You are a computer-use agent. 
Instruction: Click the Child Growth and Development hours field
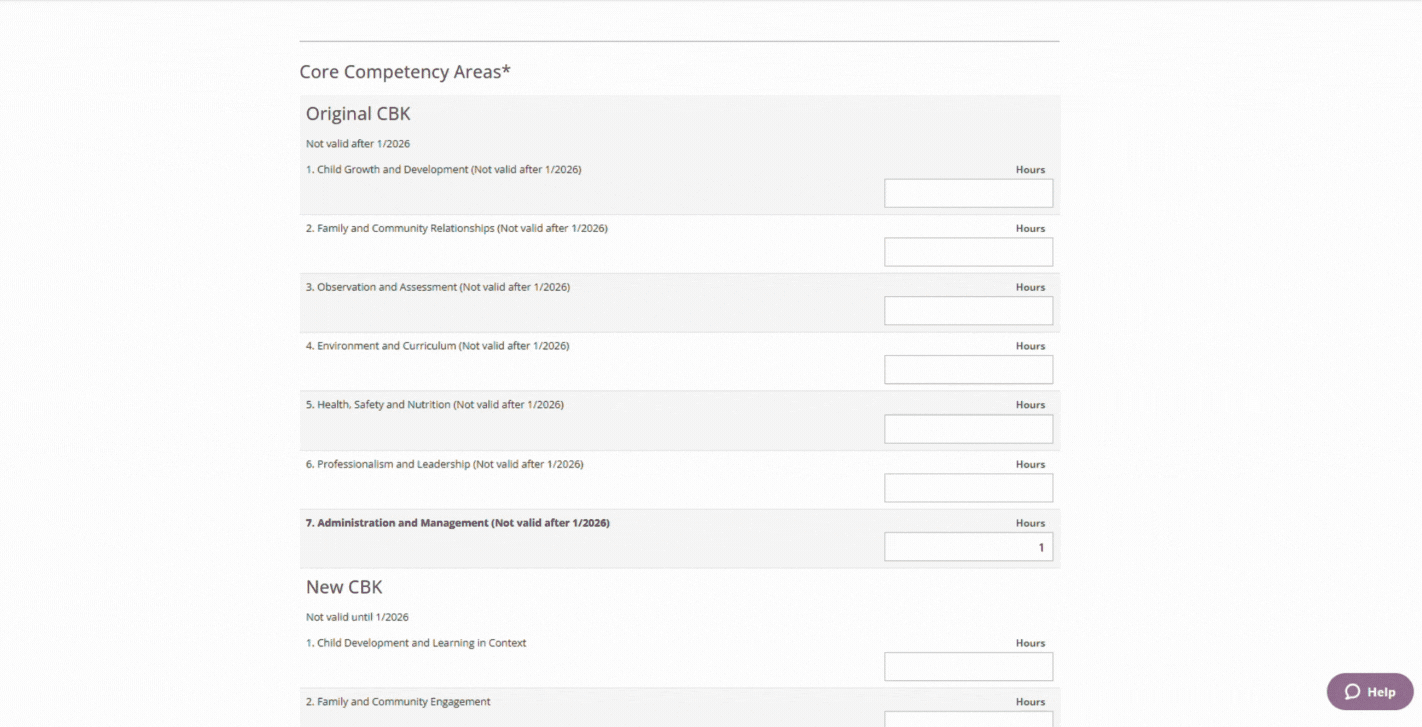(968, 193)
